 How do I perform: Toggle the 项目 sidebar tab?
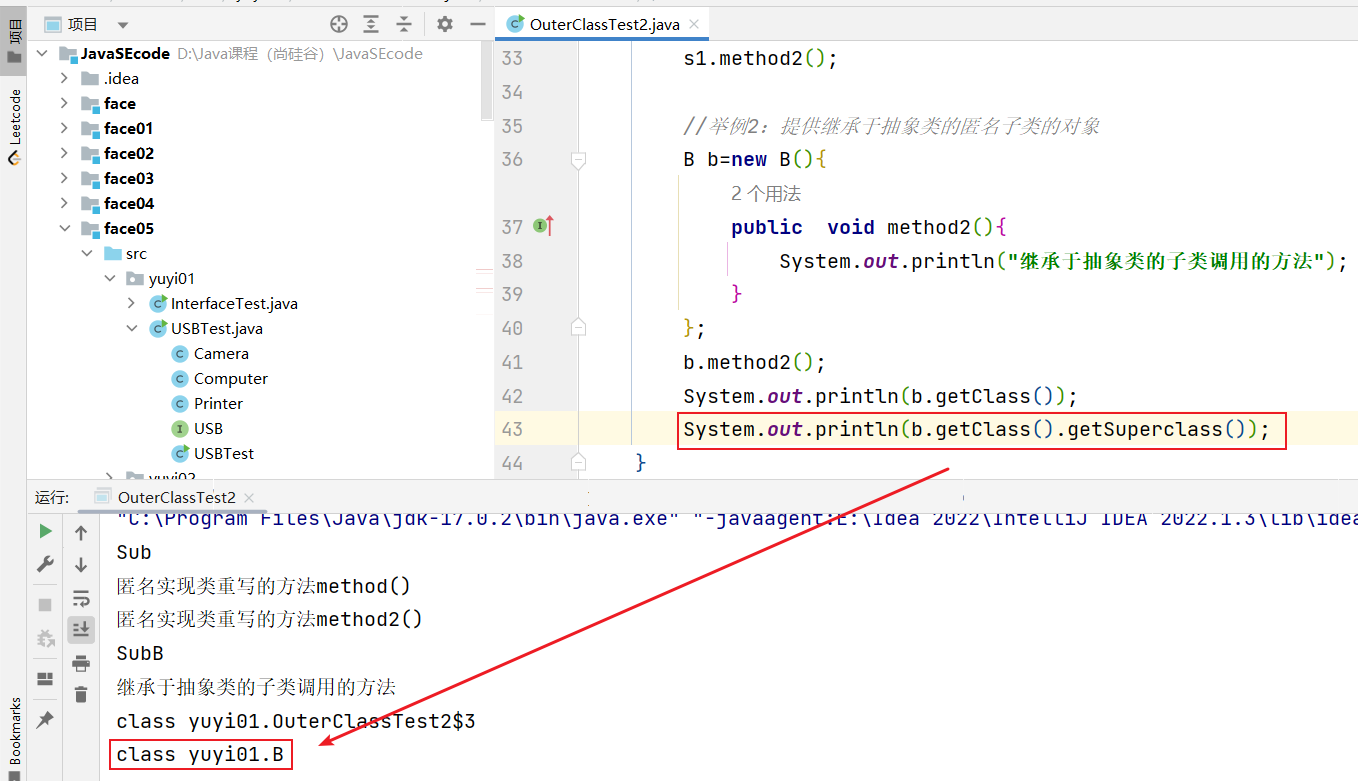point(14,42)
